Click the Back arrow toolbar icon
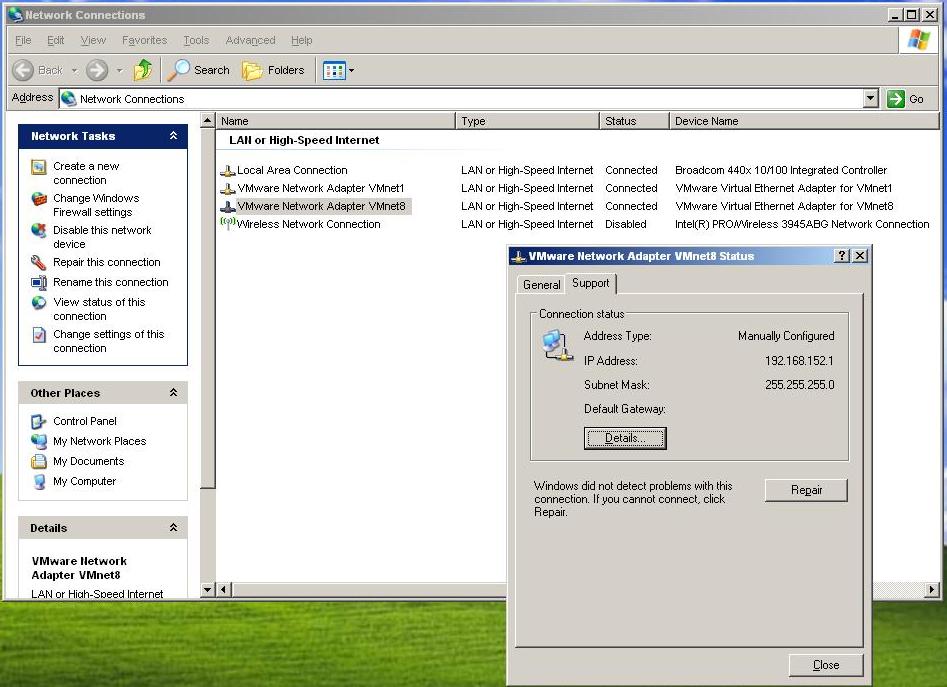The height and width of the screenshot is (687, 947). [23, 70]
